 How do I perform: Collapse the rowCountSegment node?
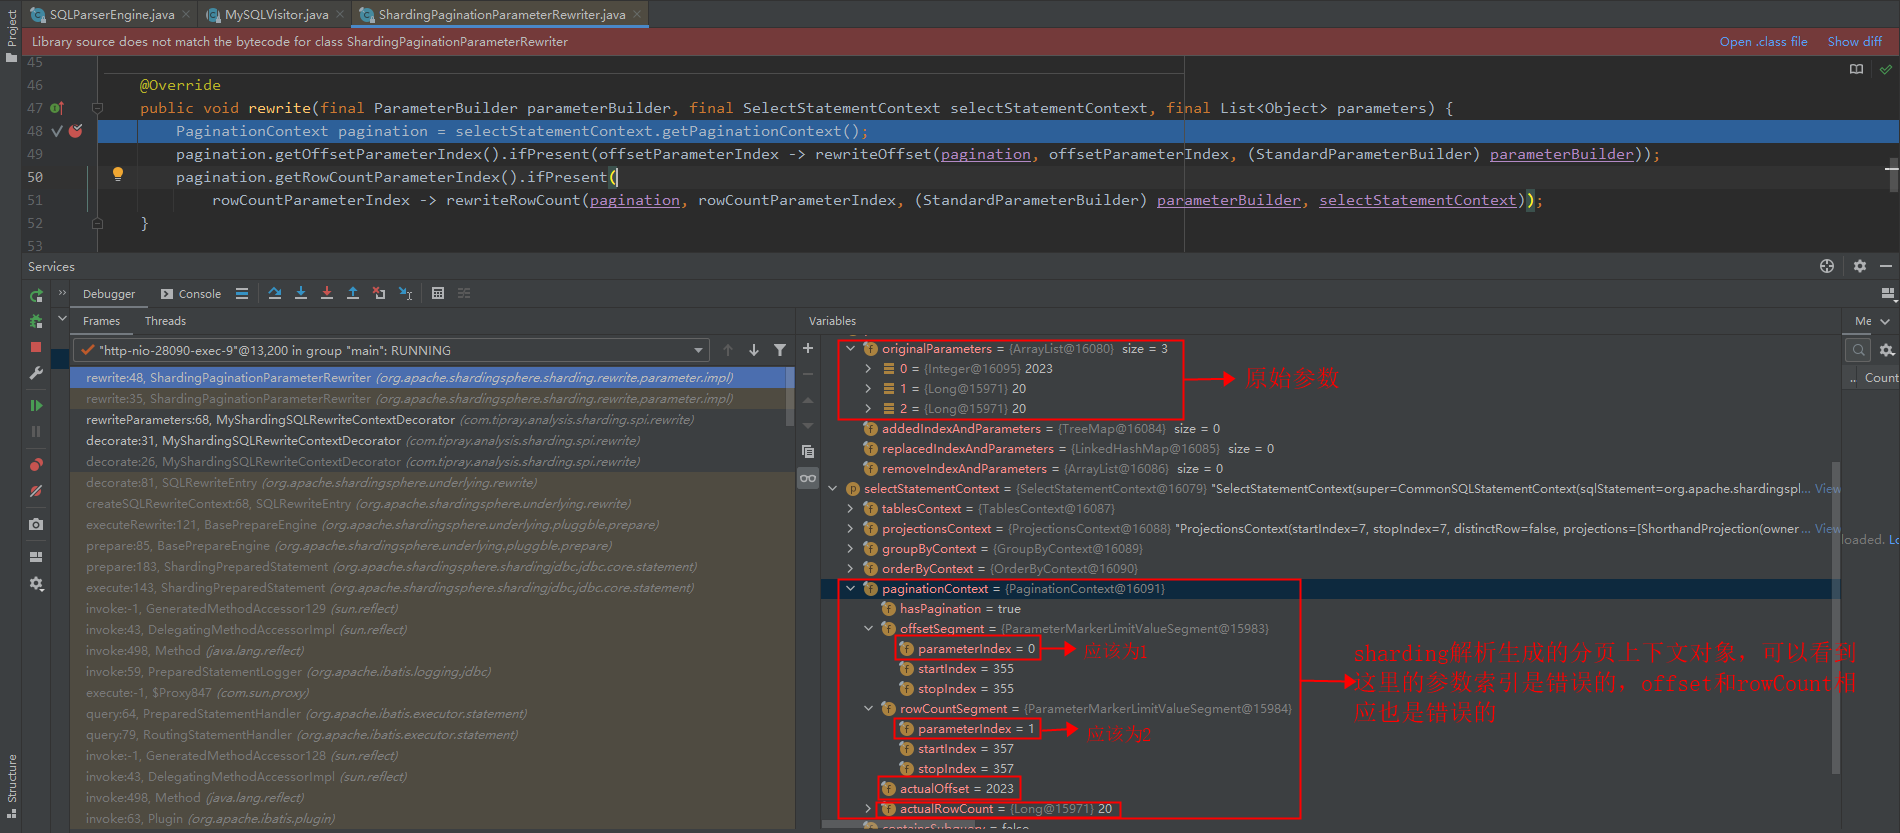click(x=869, y=709)
